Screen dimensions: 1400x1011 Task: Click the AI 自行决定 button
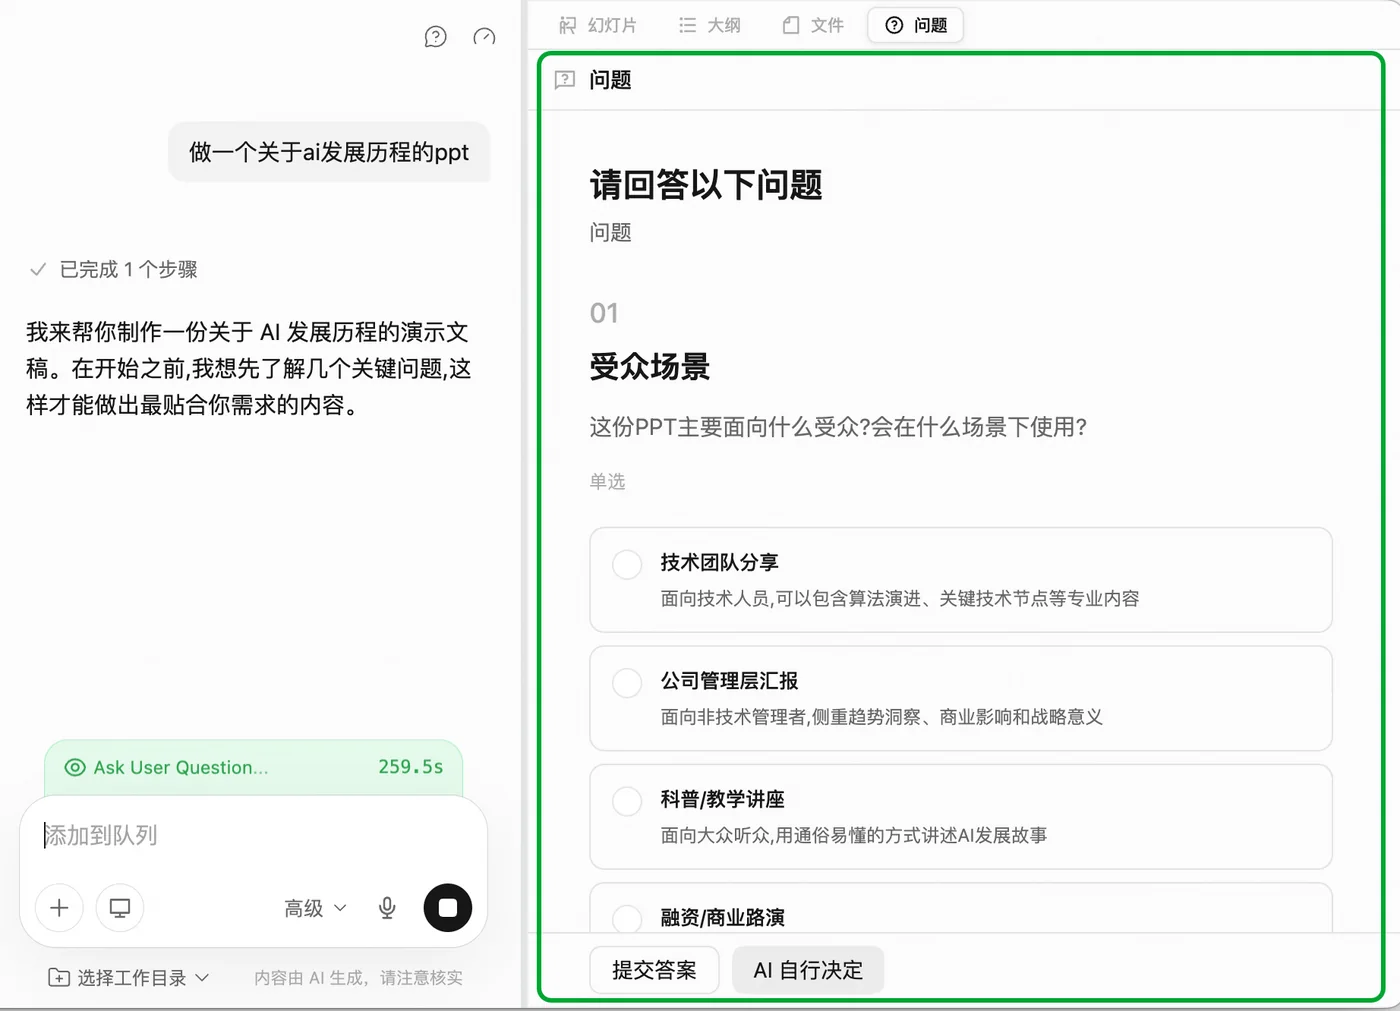point(808,970)
